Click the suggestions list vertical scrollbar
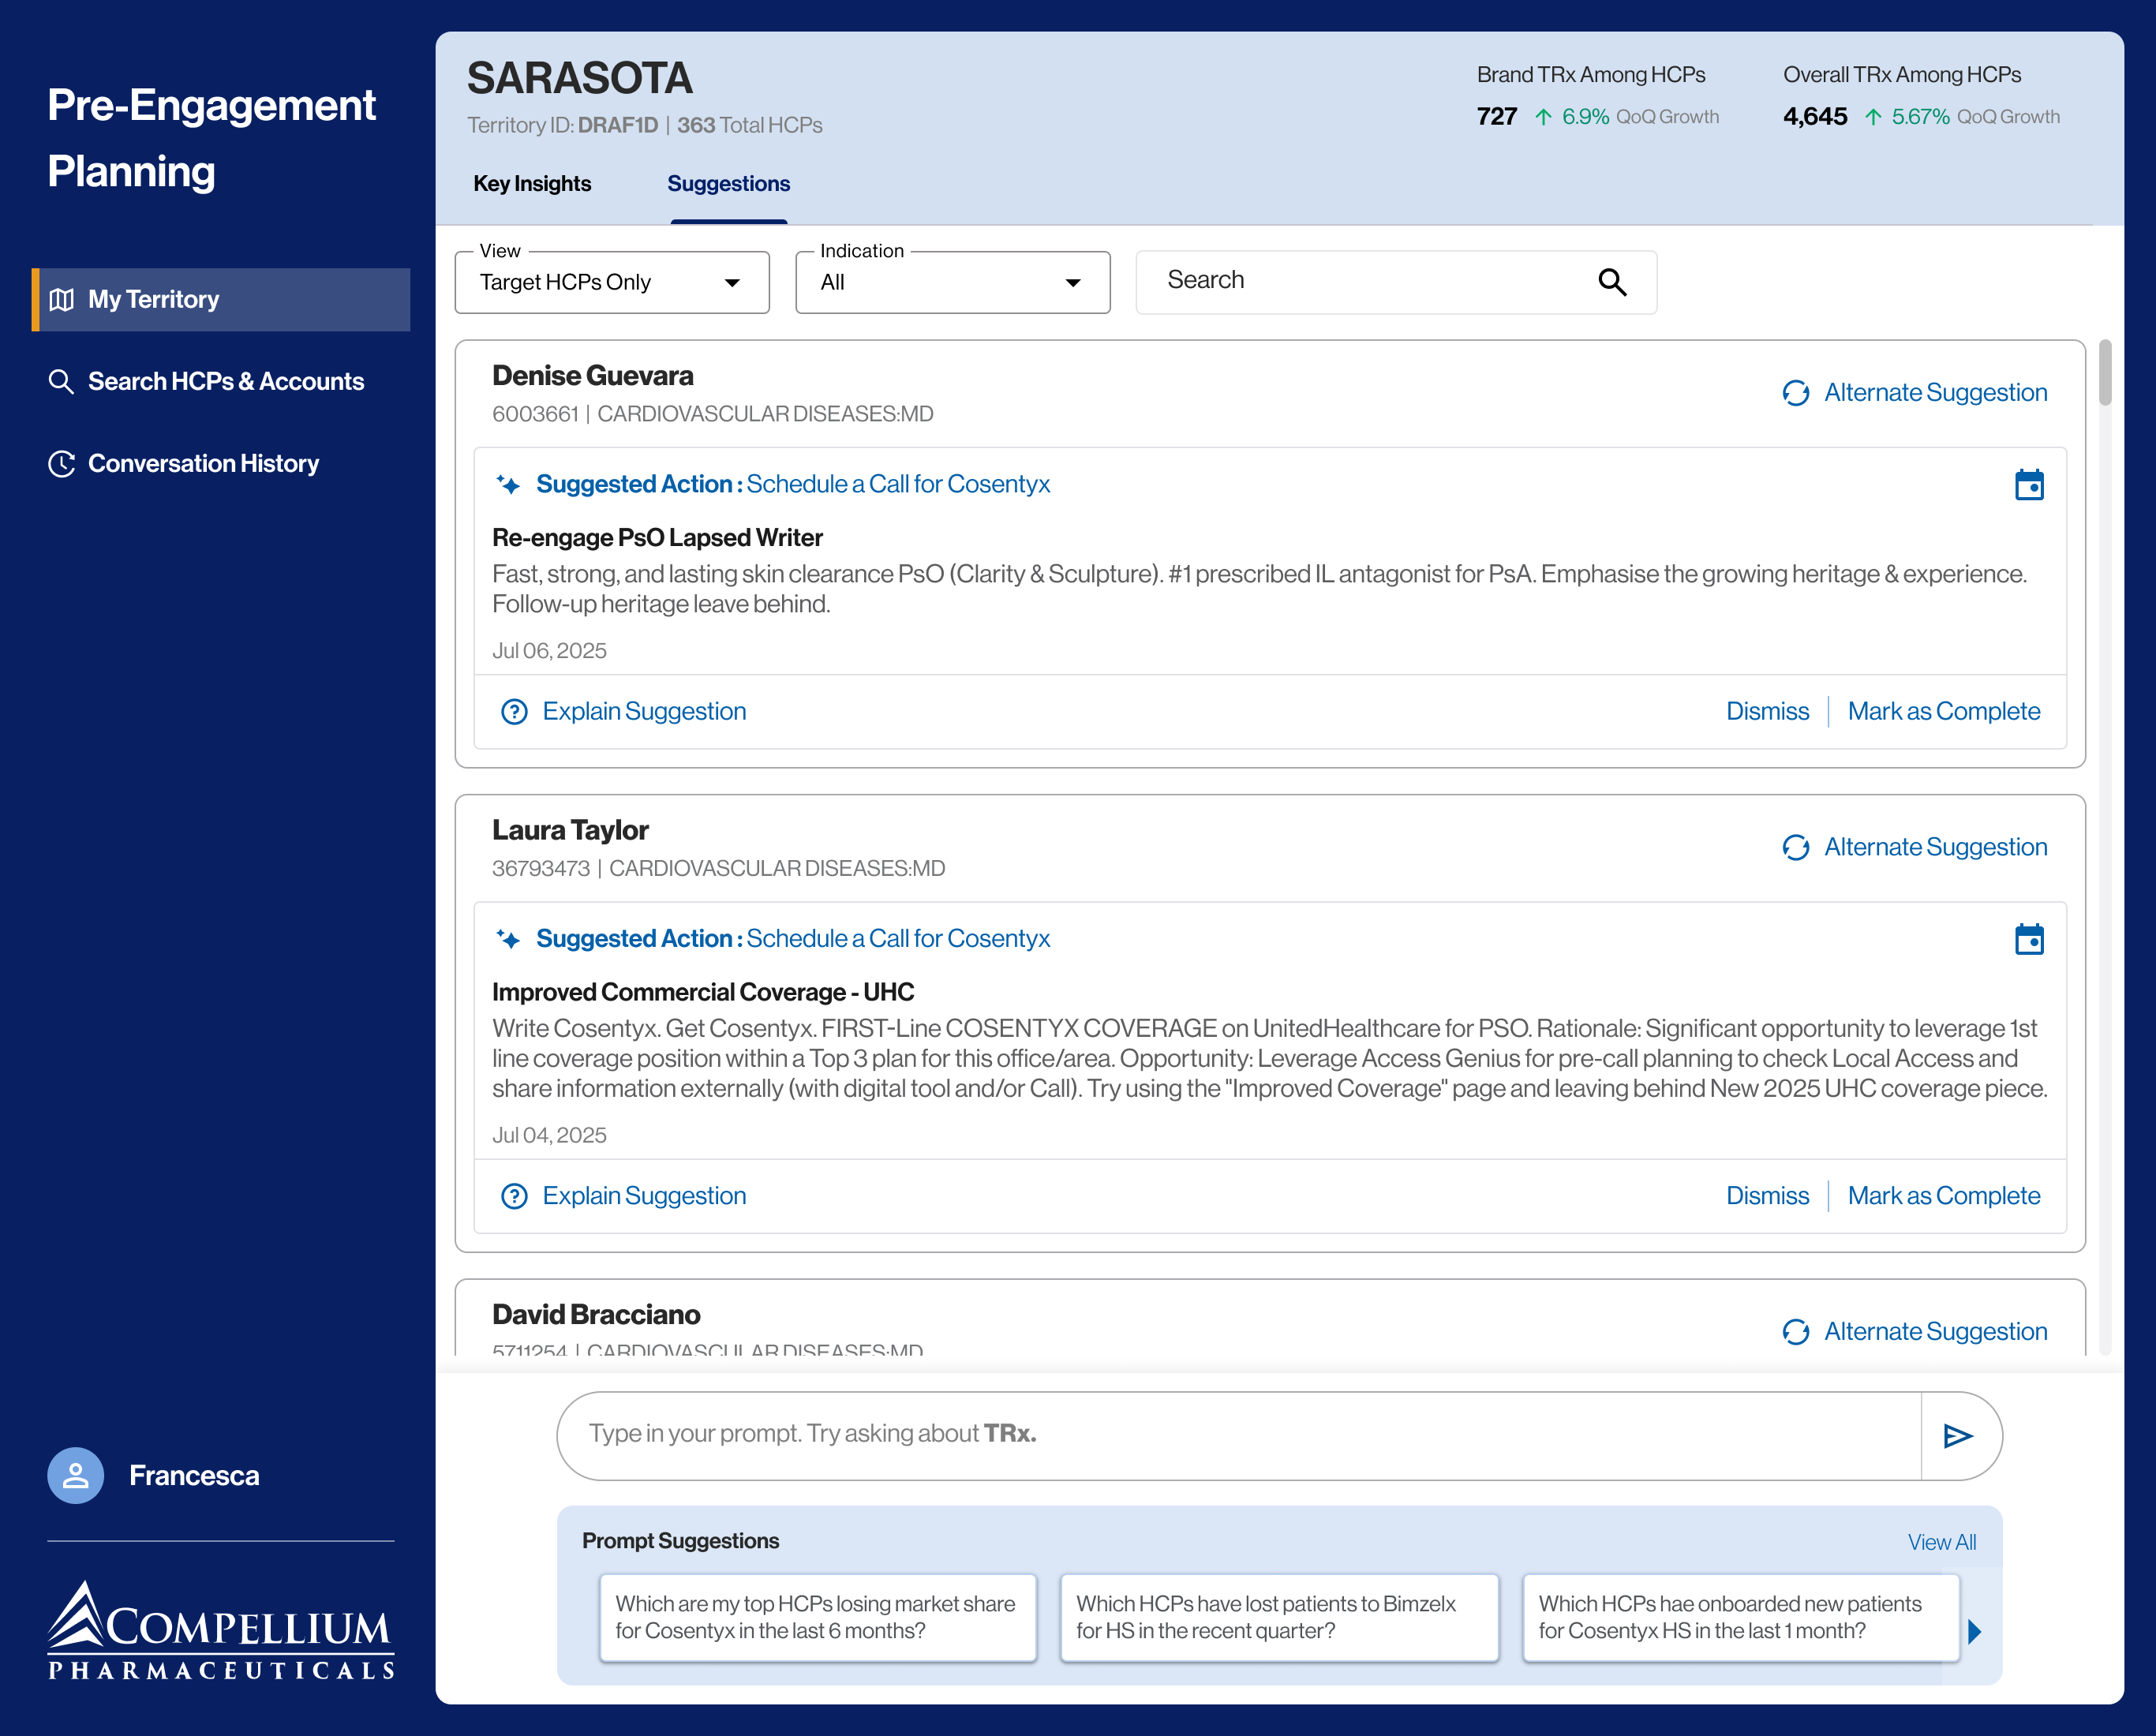 (2104, 372)
